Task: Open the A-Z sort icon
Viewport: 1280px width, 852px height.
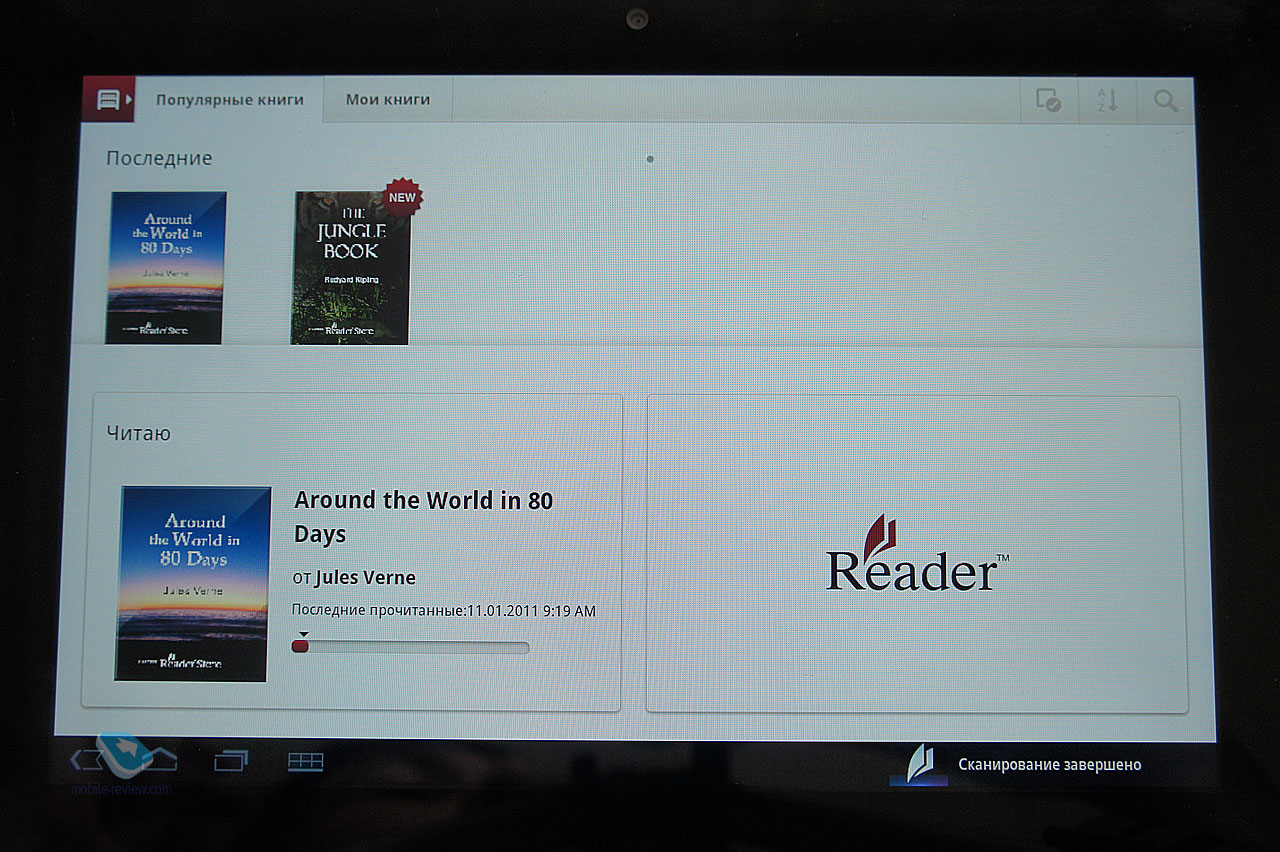Action: point(1107,101)
